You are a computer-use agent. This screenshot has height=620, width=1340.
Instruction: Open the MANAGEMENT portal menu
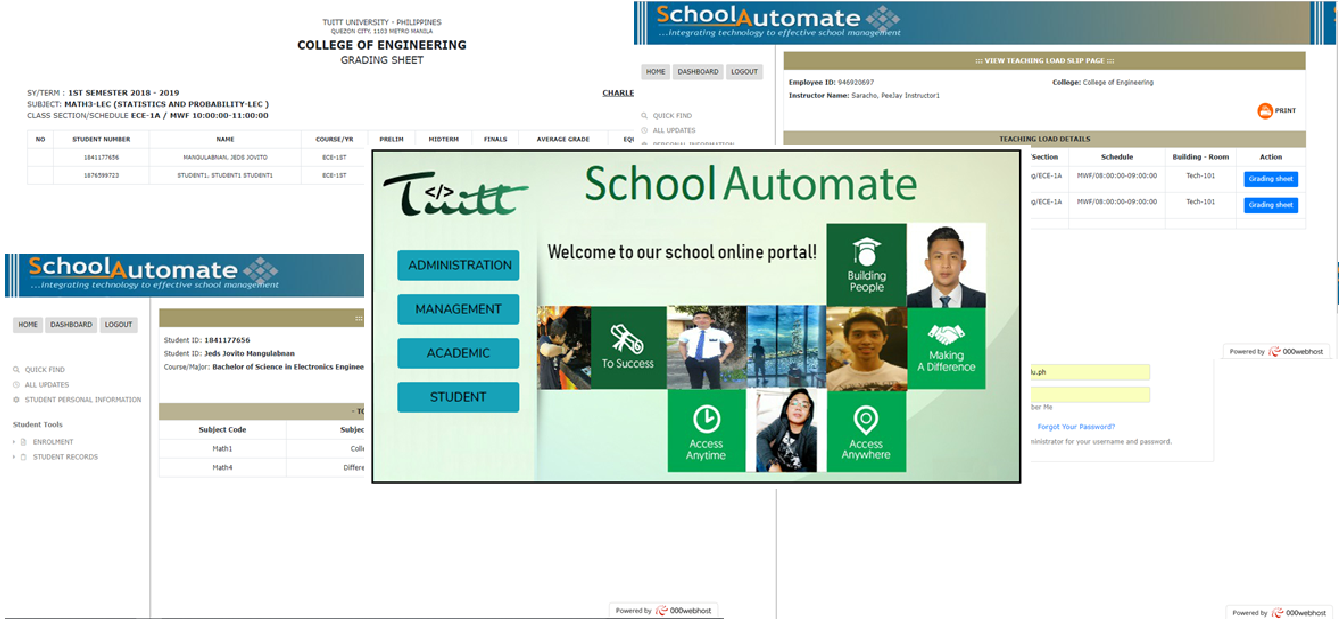pyautogui.click(x=458, y=309)
